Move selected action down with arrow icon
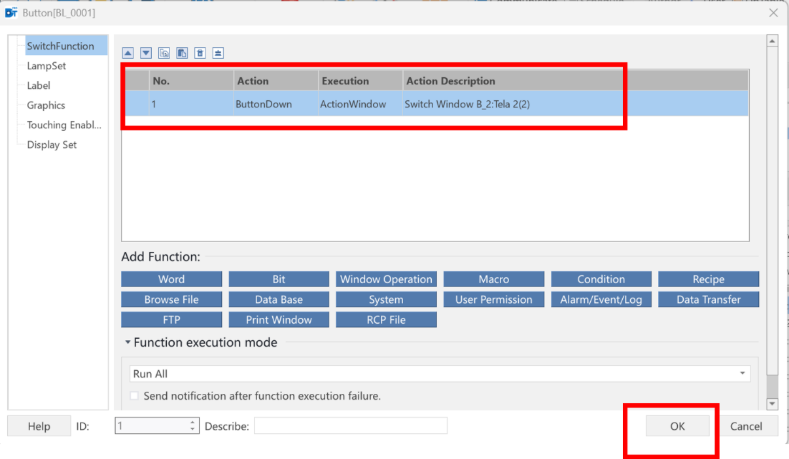Viewport: 789px width, 459px height. pos(146,53)
